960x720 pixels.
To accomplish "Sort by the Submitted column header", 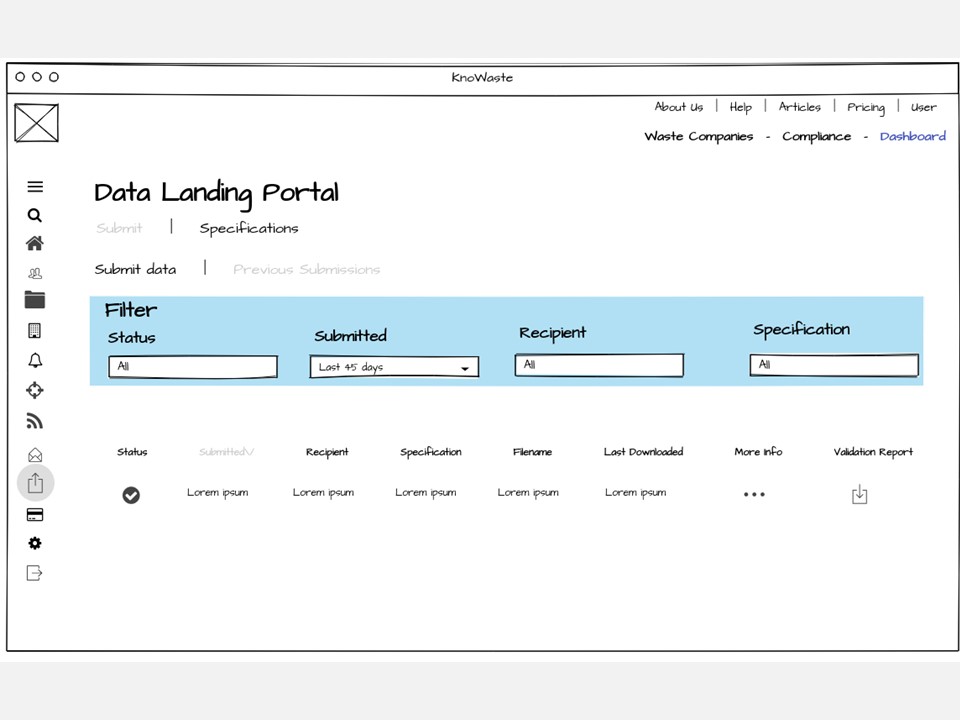I will 226,452.
